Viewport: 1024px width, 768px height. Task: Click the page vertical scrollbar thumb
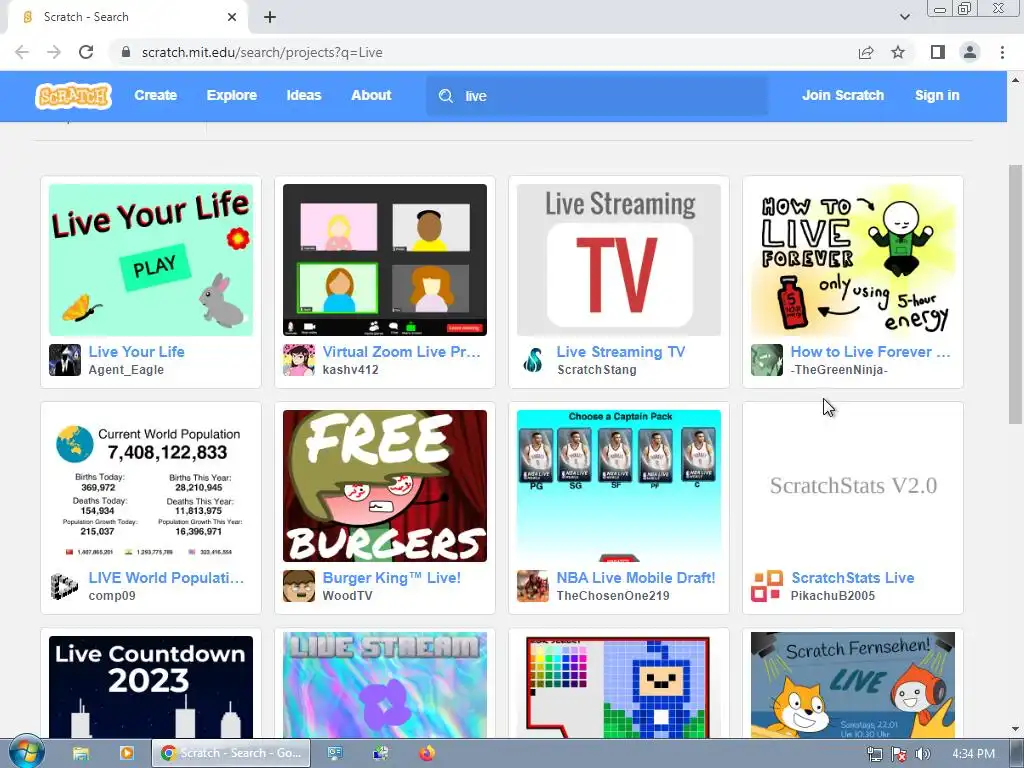1016,294
